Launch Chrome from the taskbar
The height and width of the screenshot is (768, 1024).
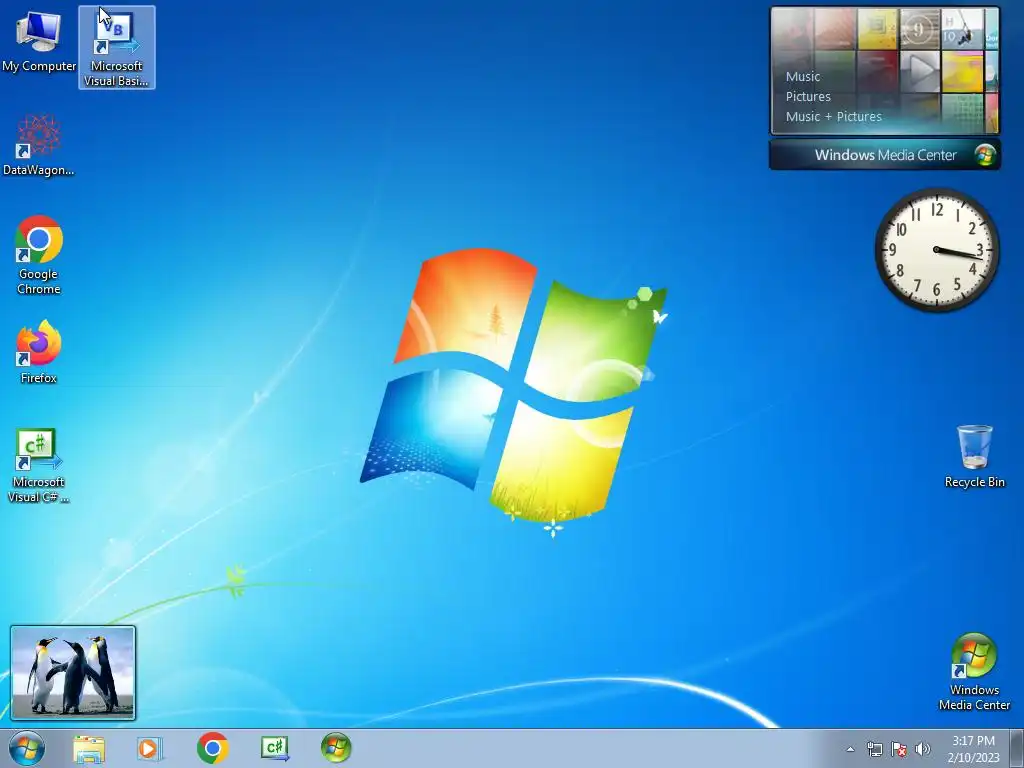[x=212, y=748]
